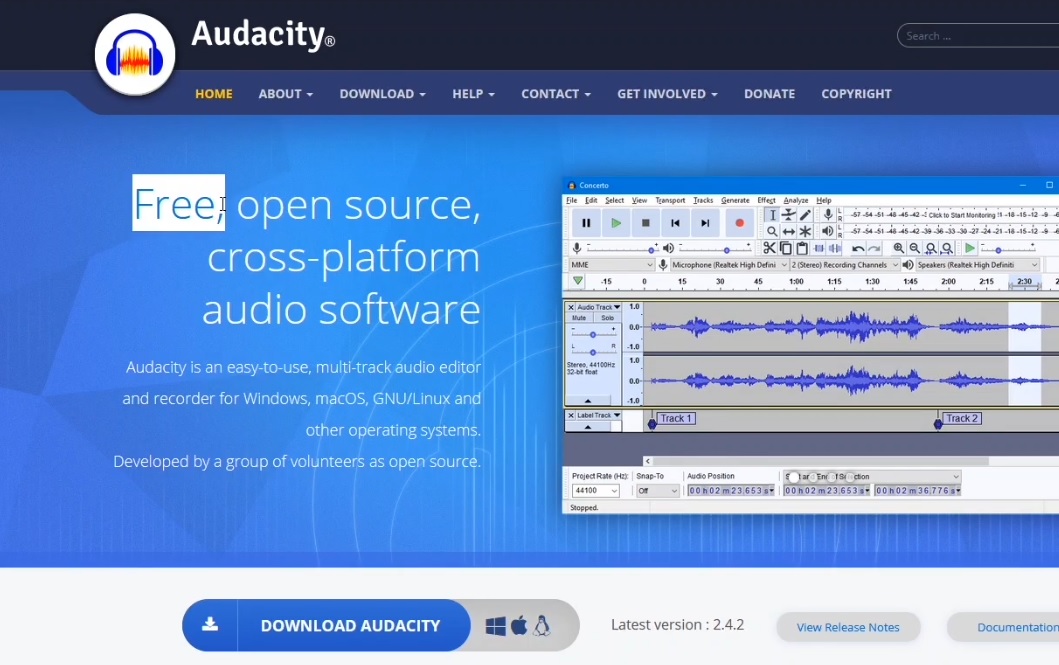This screenshot has width=1059, height=665.
Task: Select the Zoom magnifier tool
Action: 772,232
